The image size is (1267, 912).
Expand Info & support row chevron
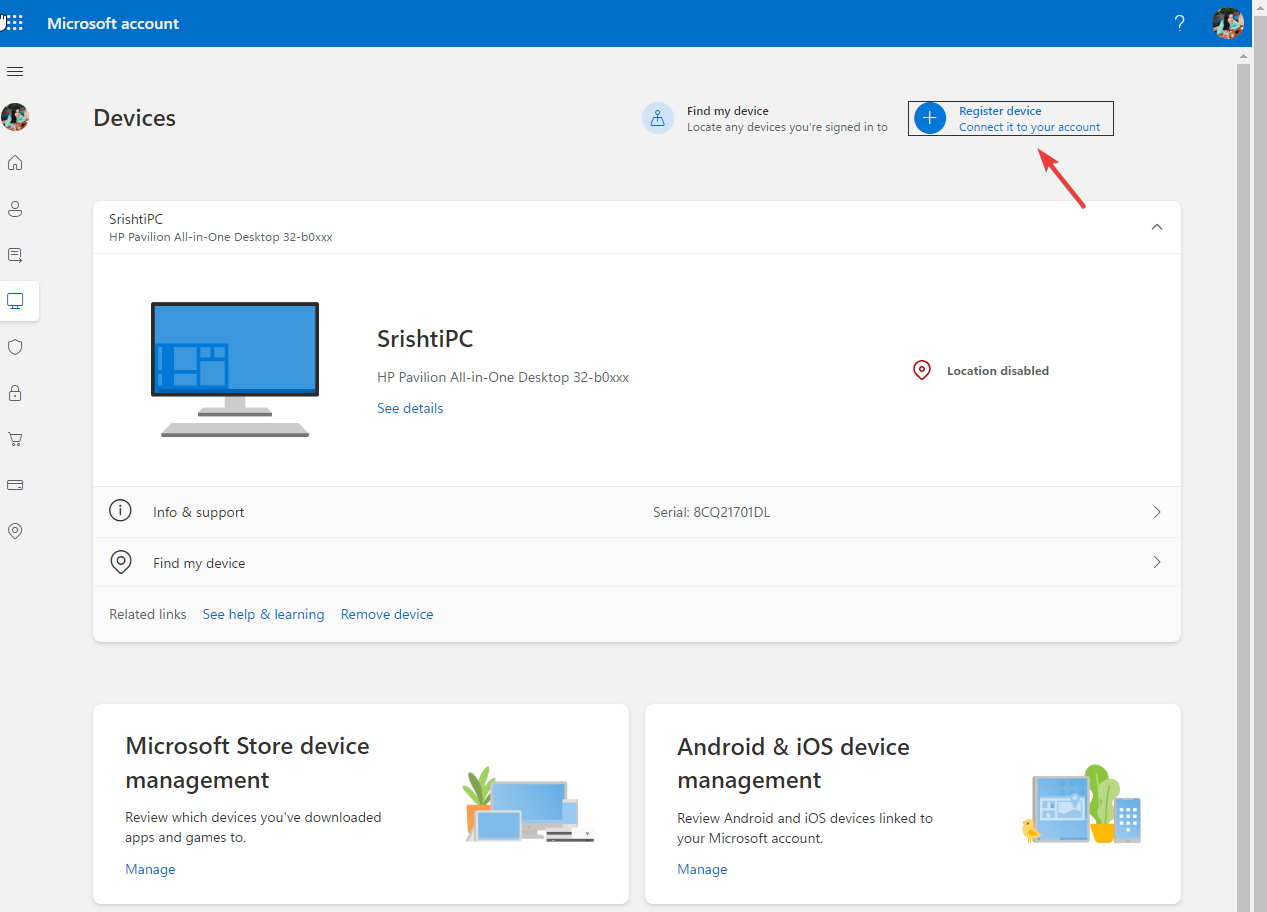[x=1157, y=512]
